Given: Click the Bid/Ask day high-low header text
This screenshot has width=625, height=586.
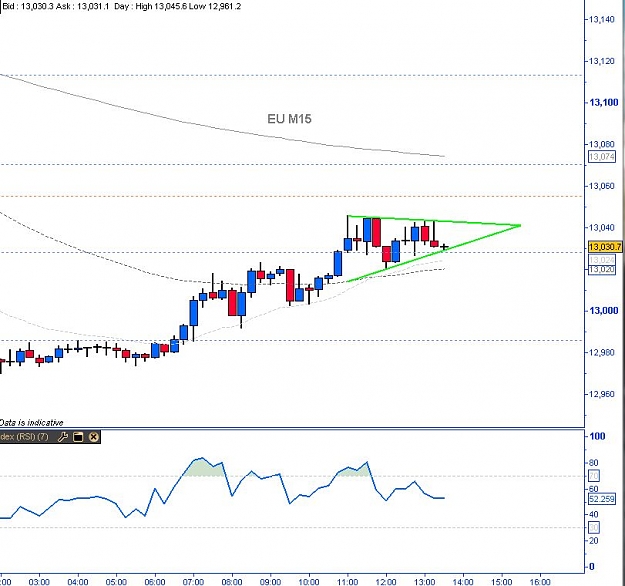Looking at the screenshot, I should (122, 6).
